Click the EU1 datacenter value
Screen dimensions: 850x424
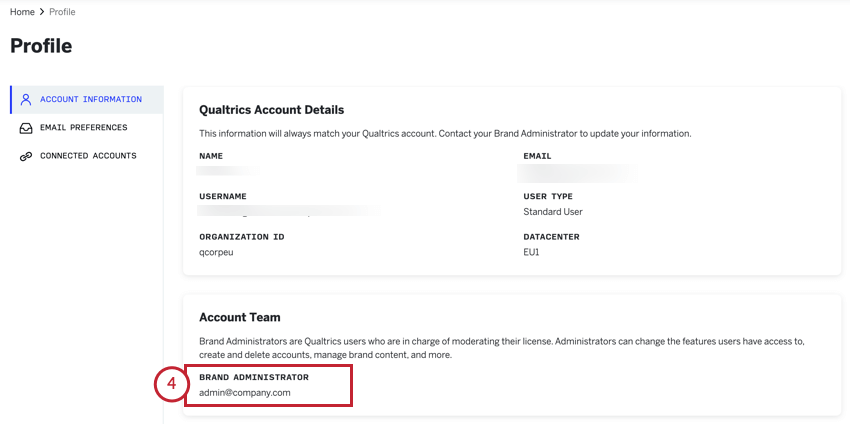click(532, 253)
